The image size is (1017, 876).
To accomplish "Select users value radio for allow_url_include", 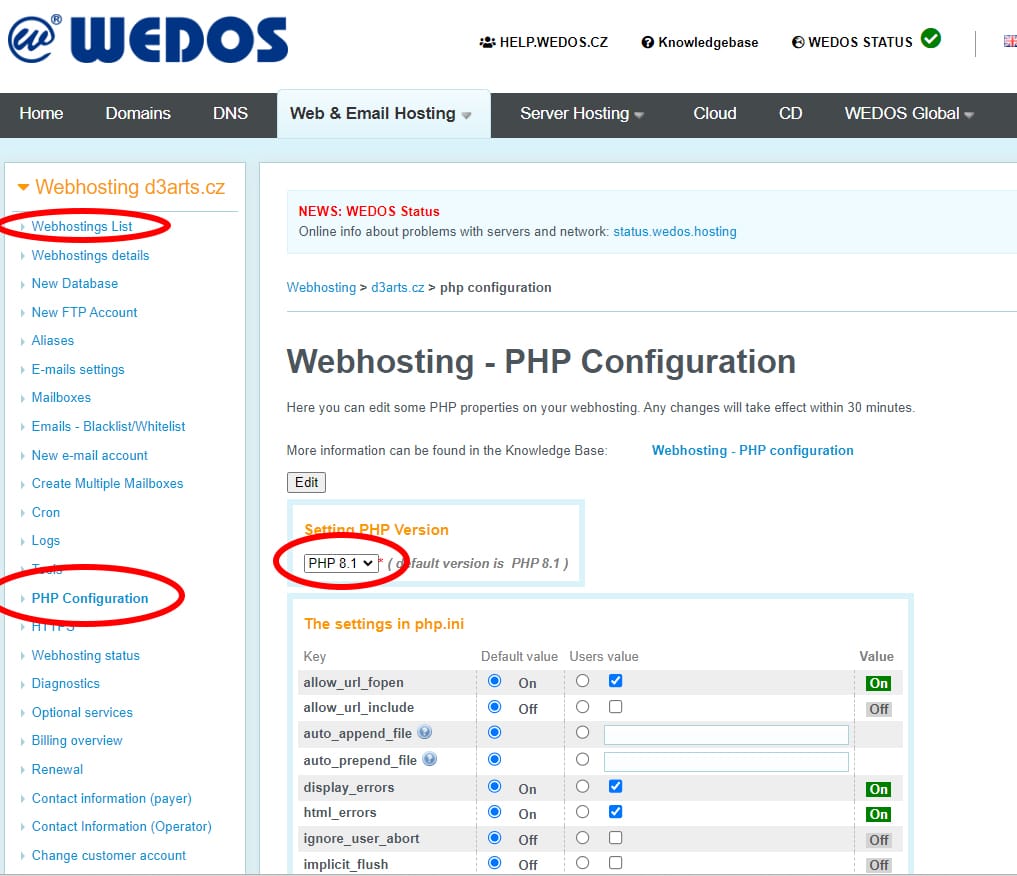I will (582, 707).
